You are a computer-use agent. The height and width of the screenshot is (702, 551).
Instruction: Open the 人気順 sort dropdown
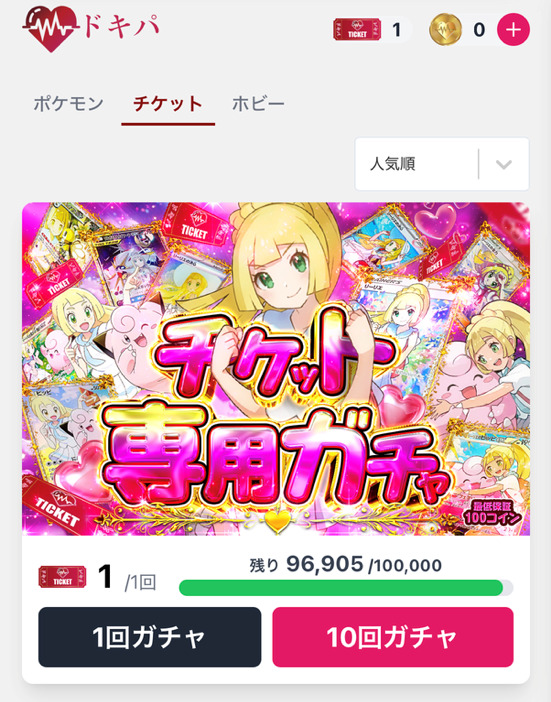442,164
